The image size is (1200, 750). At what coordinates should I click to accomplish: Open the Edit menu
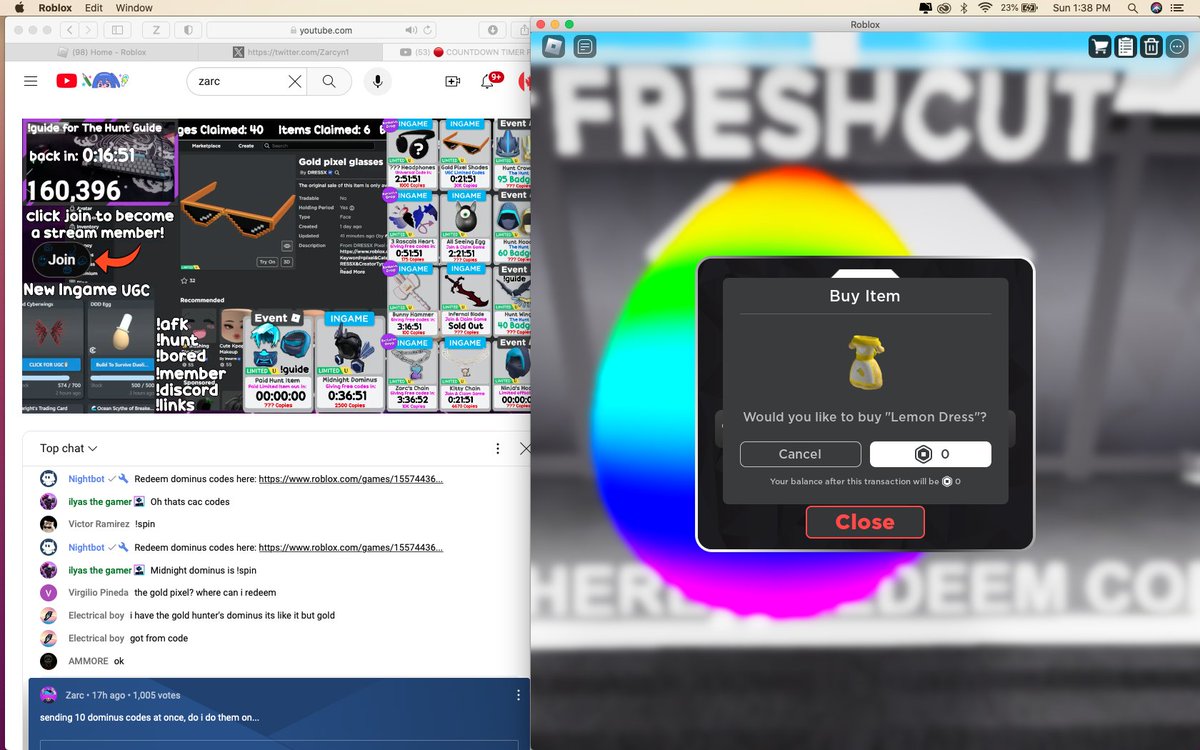(93, 7)
